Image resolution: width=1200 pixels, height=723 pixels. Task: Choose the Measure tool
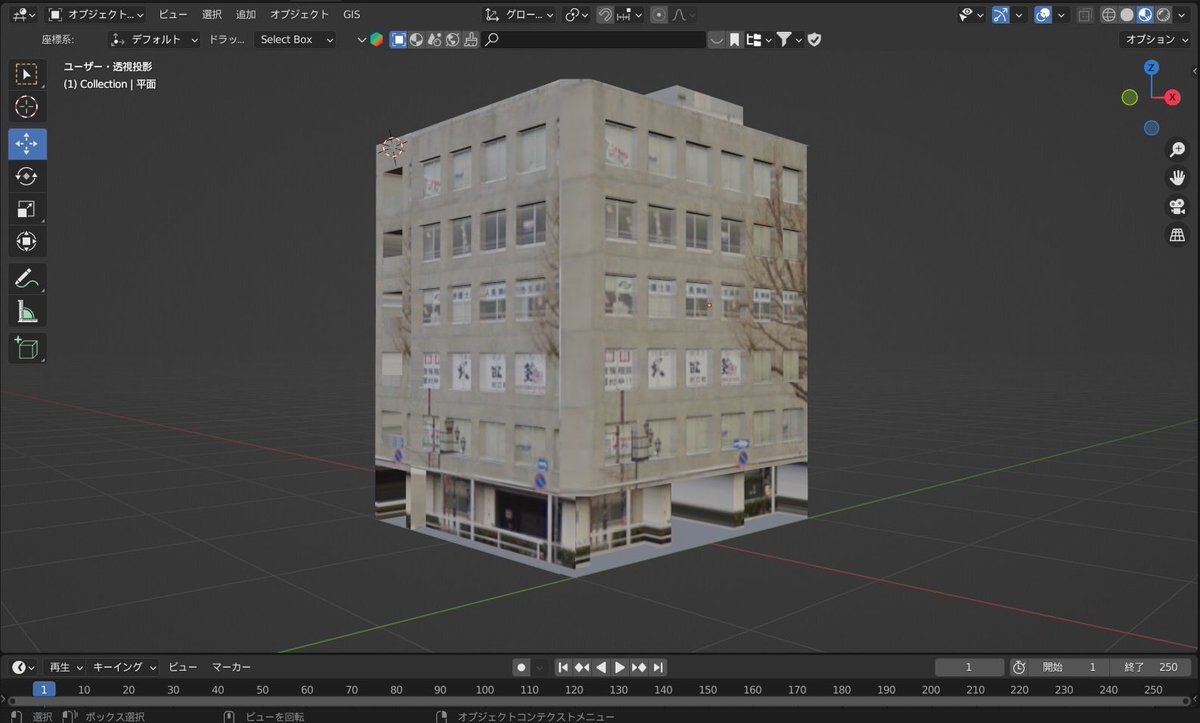(x=27, y=313)
